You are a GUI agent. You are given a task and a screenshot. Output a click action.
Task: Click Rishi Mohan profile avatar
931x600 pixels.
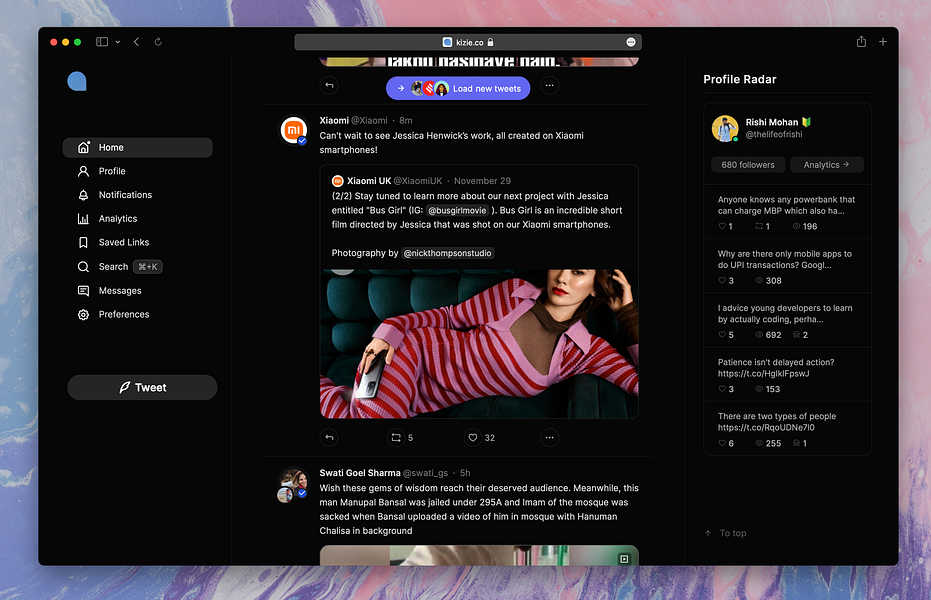point(725,129)
